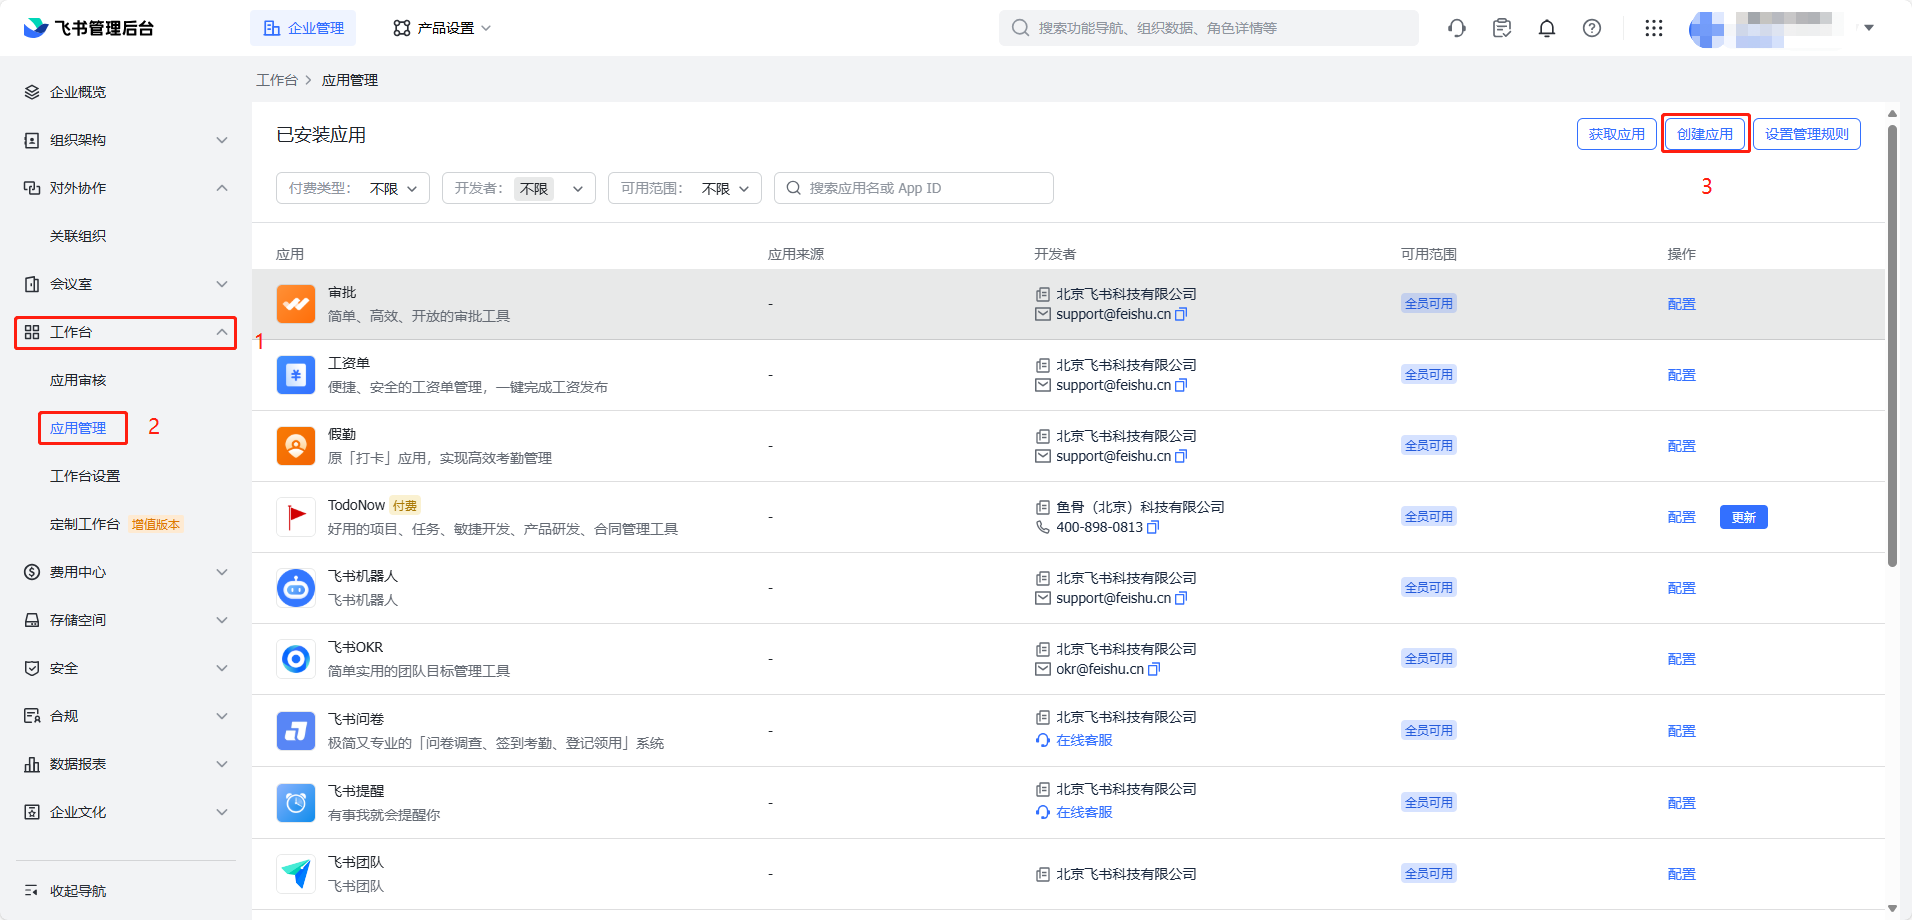The width and height of the screenshot is (1912, 920).
Task: Copy support email for 工资单 app
Action: tap(1181, 385)
